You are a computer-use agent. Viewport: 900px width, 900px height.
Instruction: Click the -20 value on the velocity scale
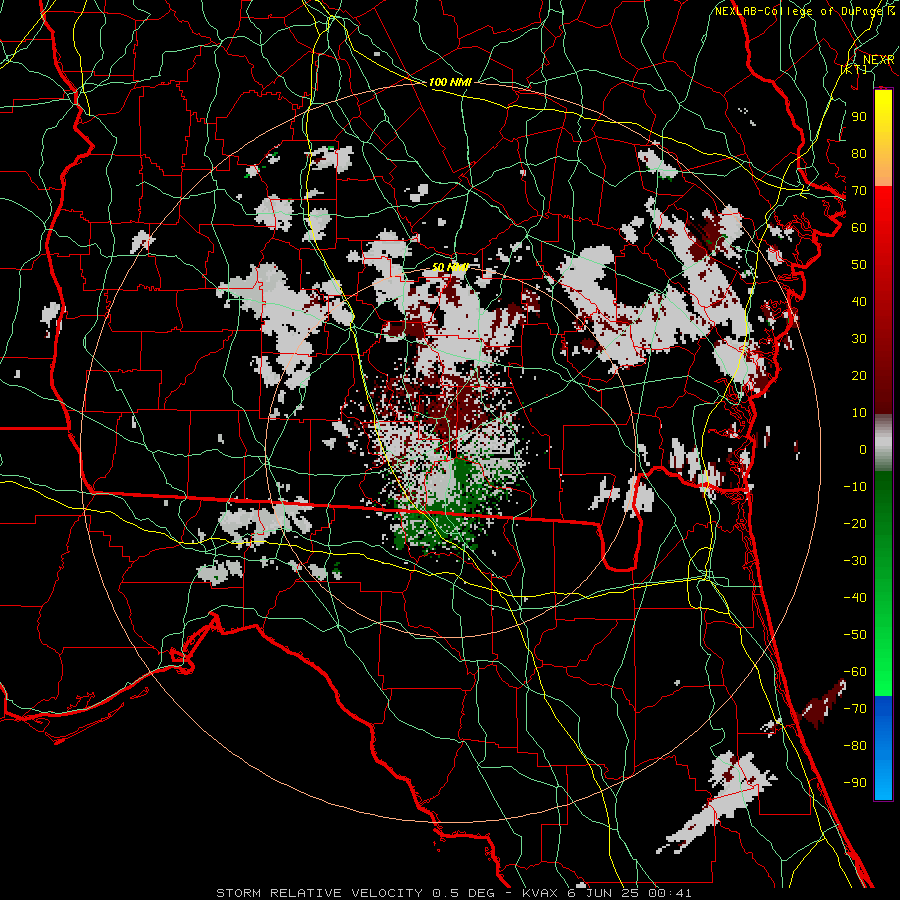[855, 523]
